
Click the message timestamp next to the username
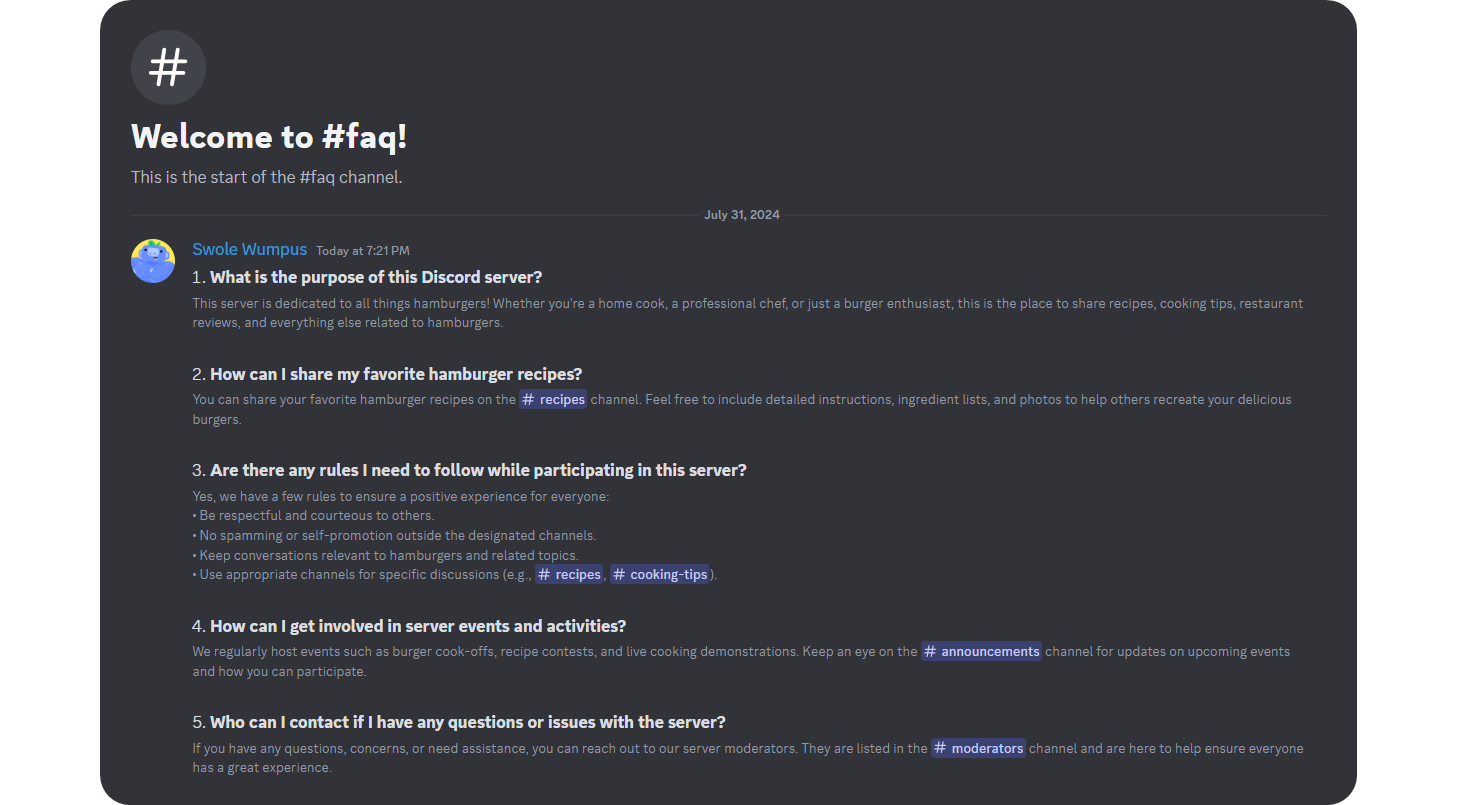362,250
